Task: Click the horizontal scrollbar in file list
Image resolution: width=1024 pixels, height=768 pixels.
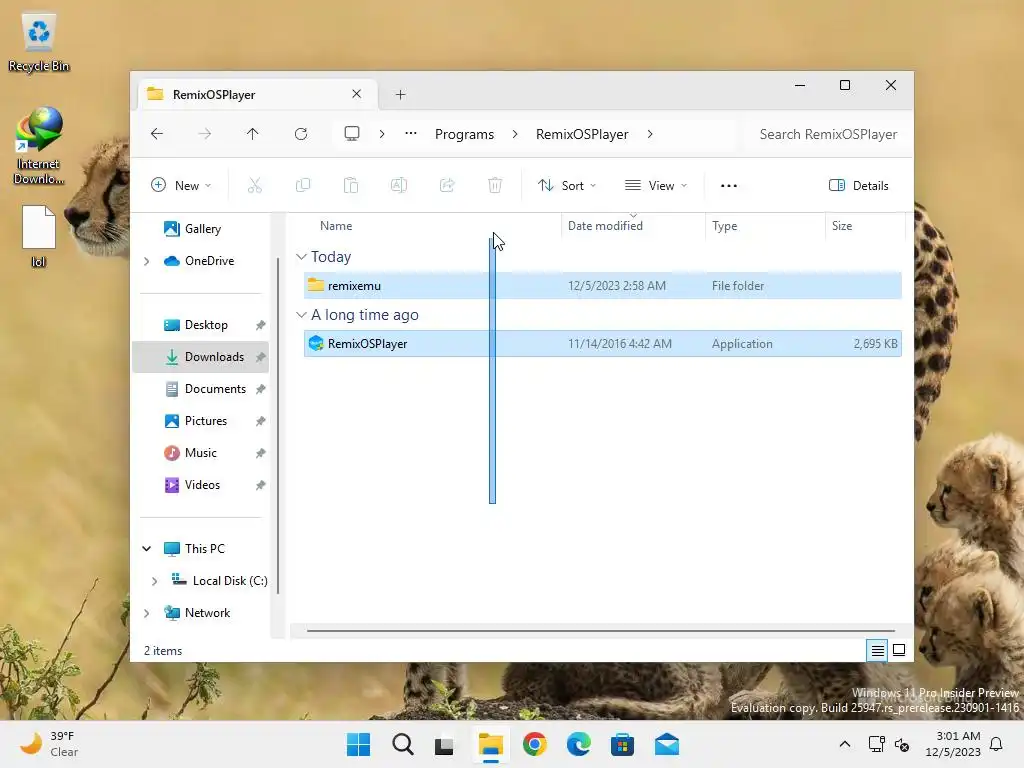Action: pos(601,631)
